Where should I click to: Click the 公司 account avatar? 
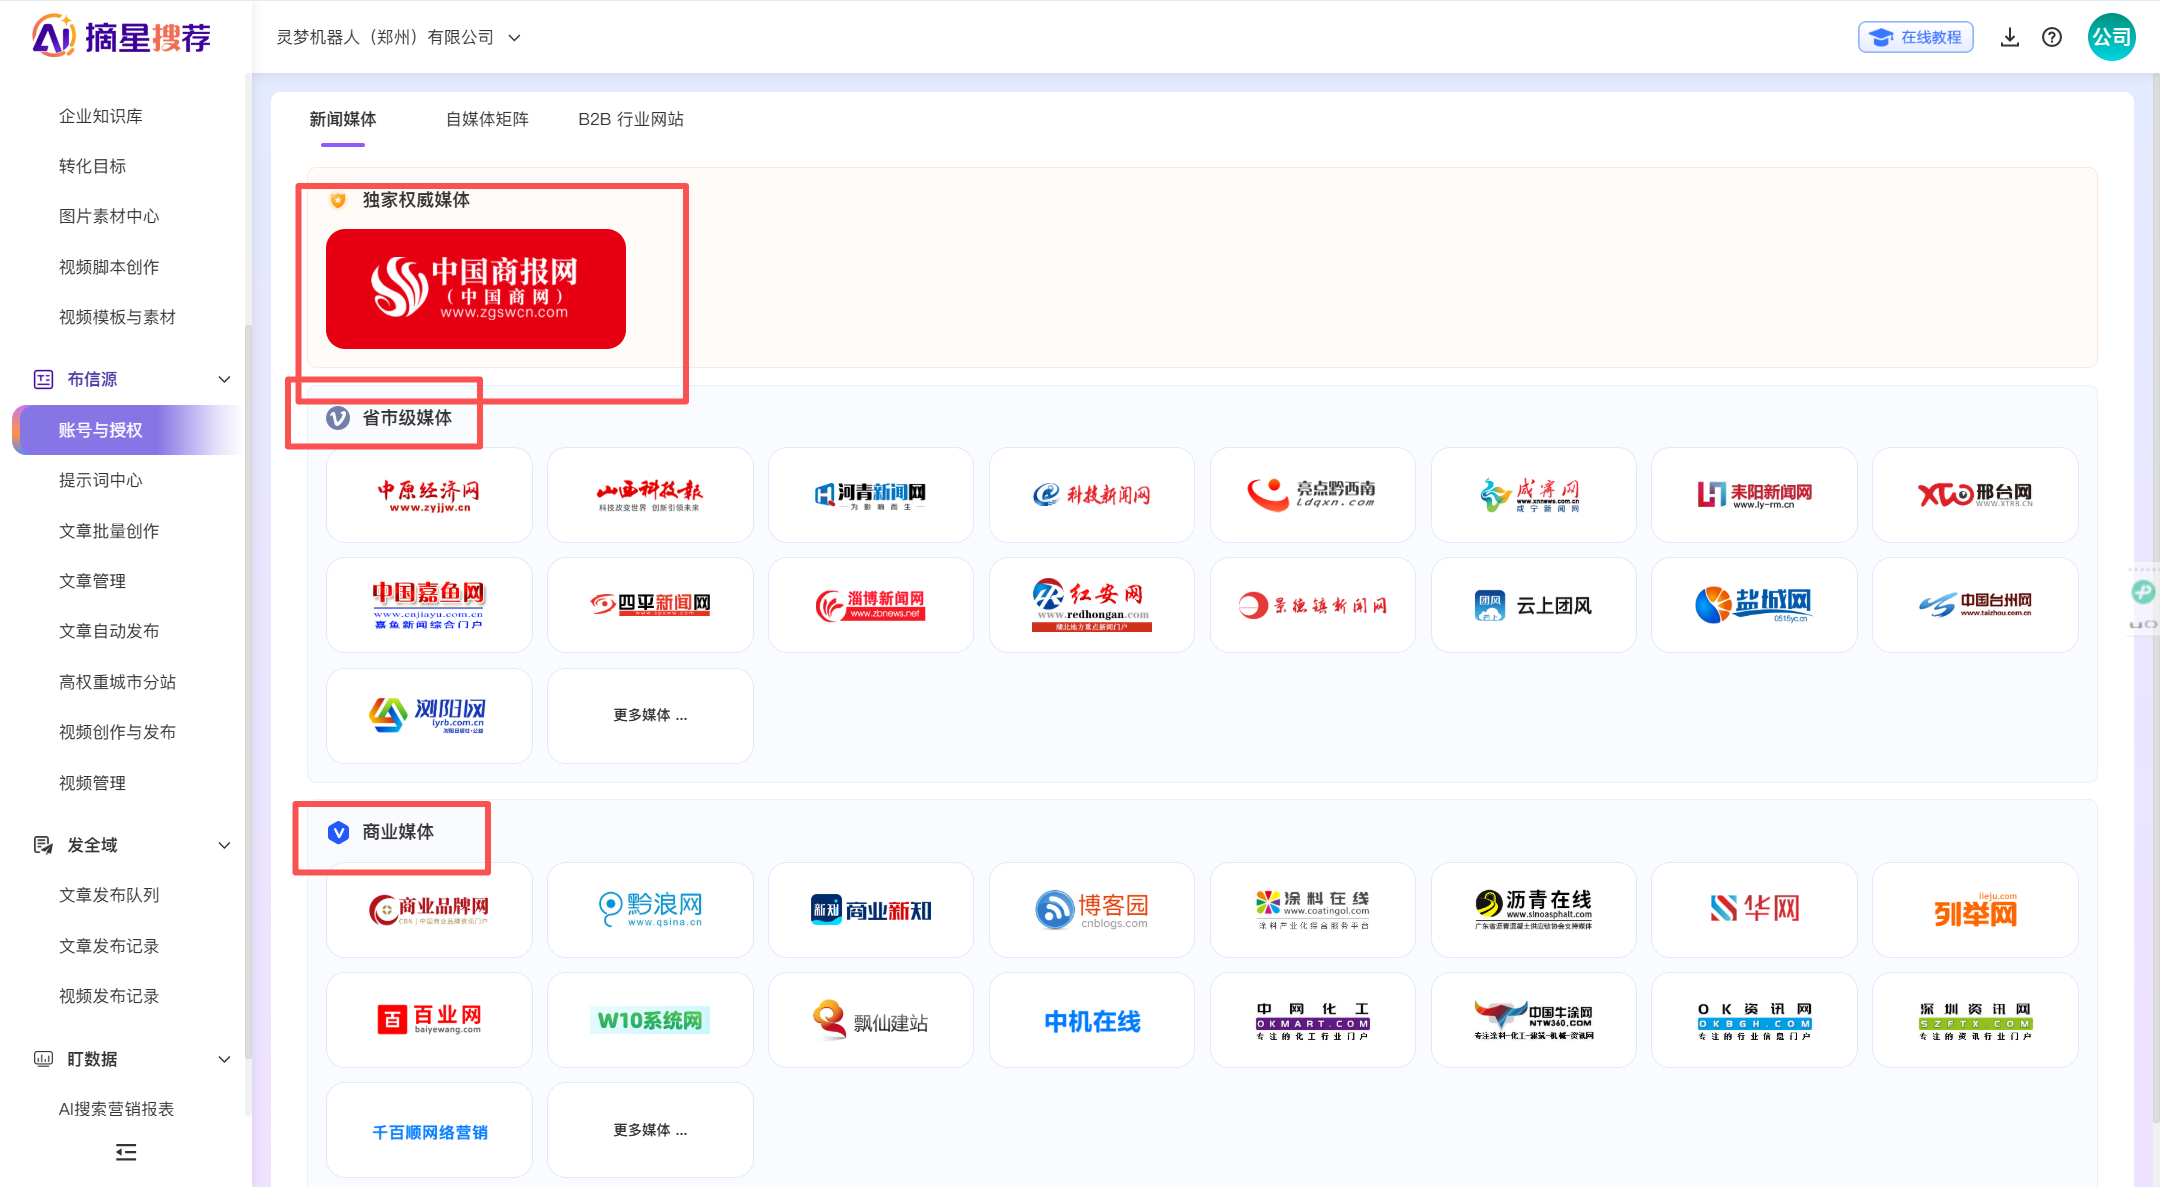2111,37
